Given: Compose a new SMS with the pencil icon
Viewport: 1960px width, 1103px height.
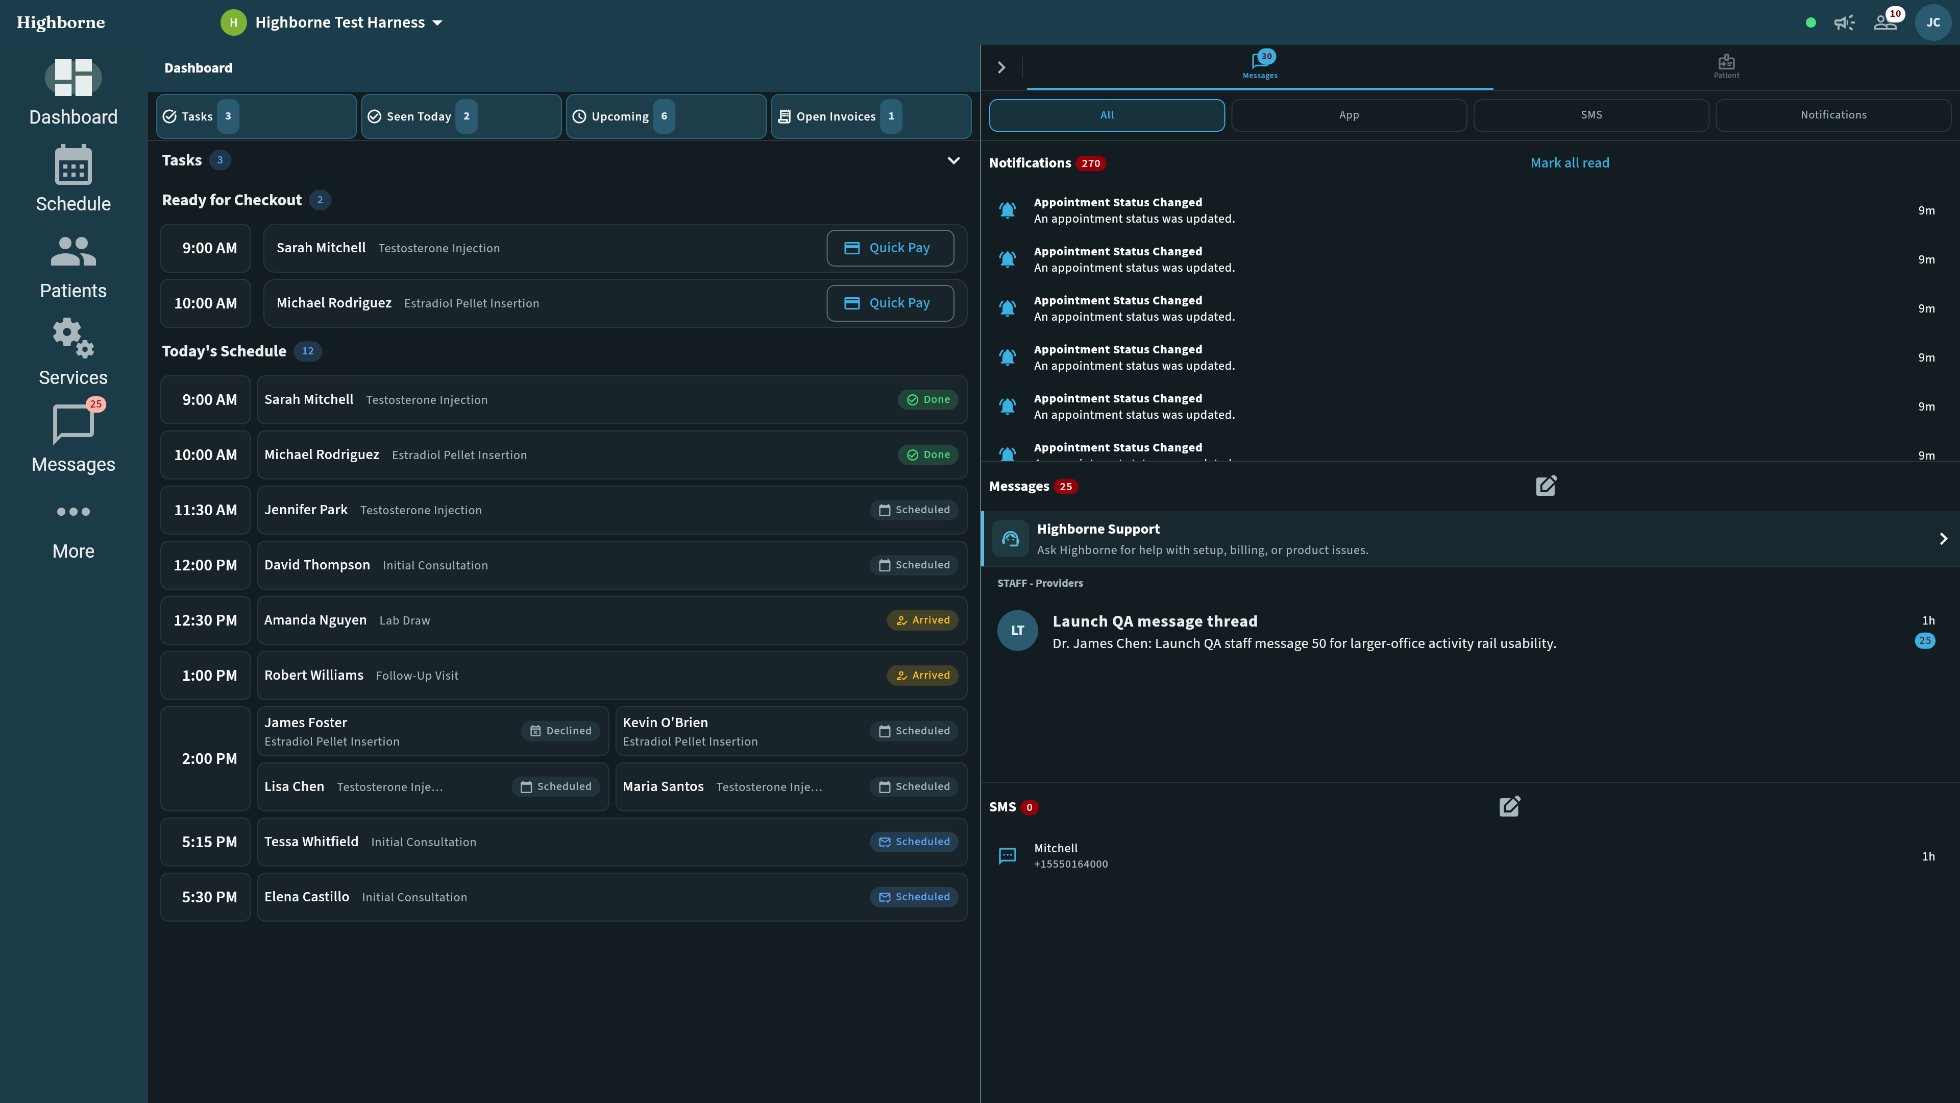Looking at the screenshot, I should coord(1510,806).
